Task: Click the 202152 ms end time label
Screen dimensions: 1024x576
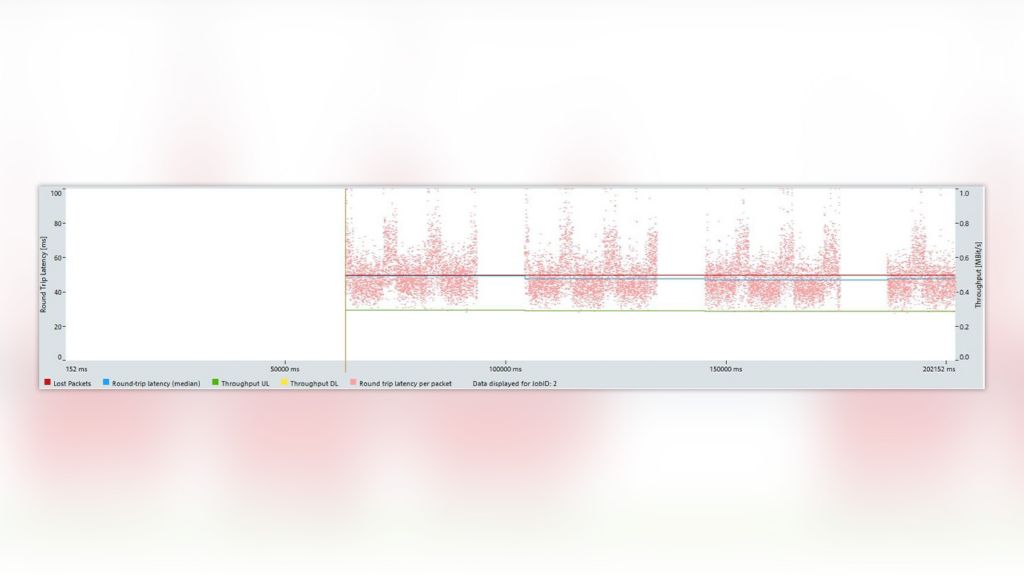Action: pos(937,369)
